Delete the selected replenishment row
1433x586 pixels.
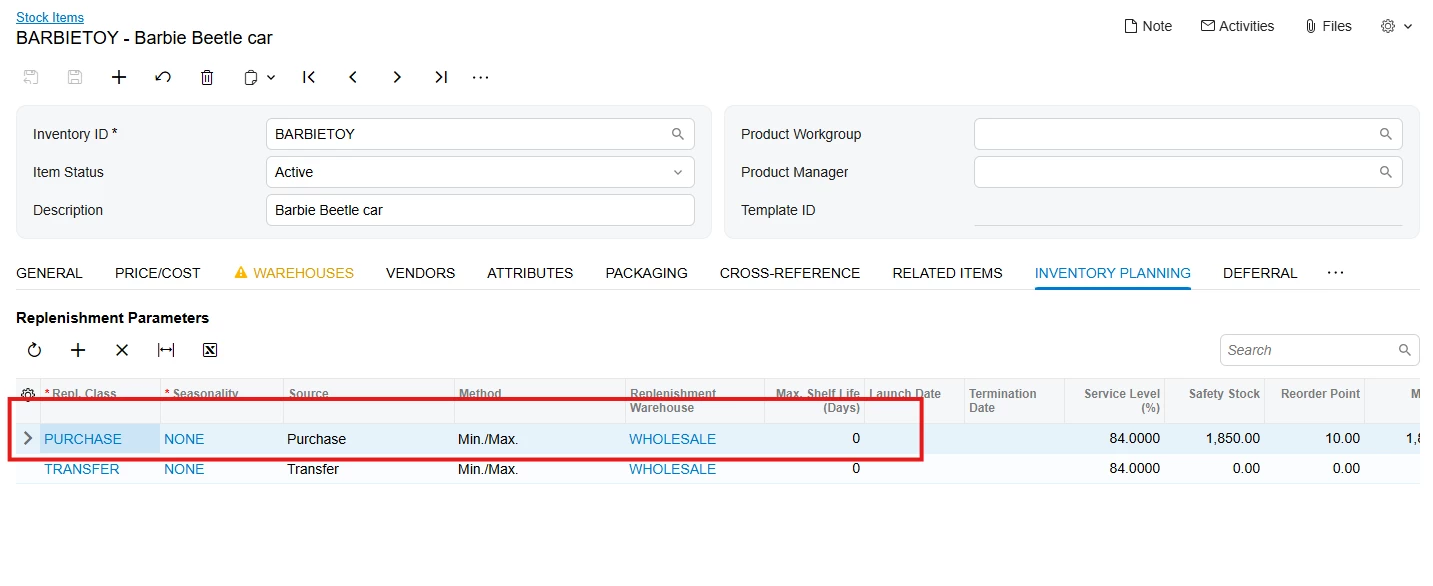pos(122,350)
